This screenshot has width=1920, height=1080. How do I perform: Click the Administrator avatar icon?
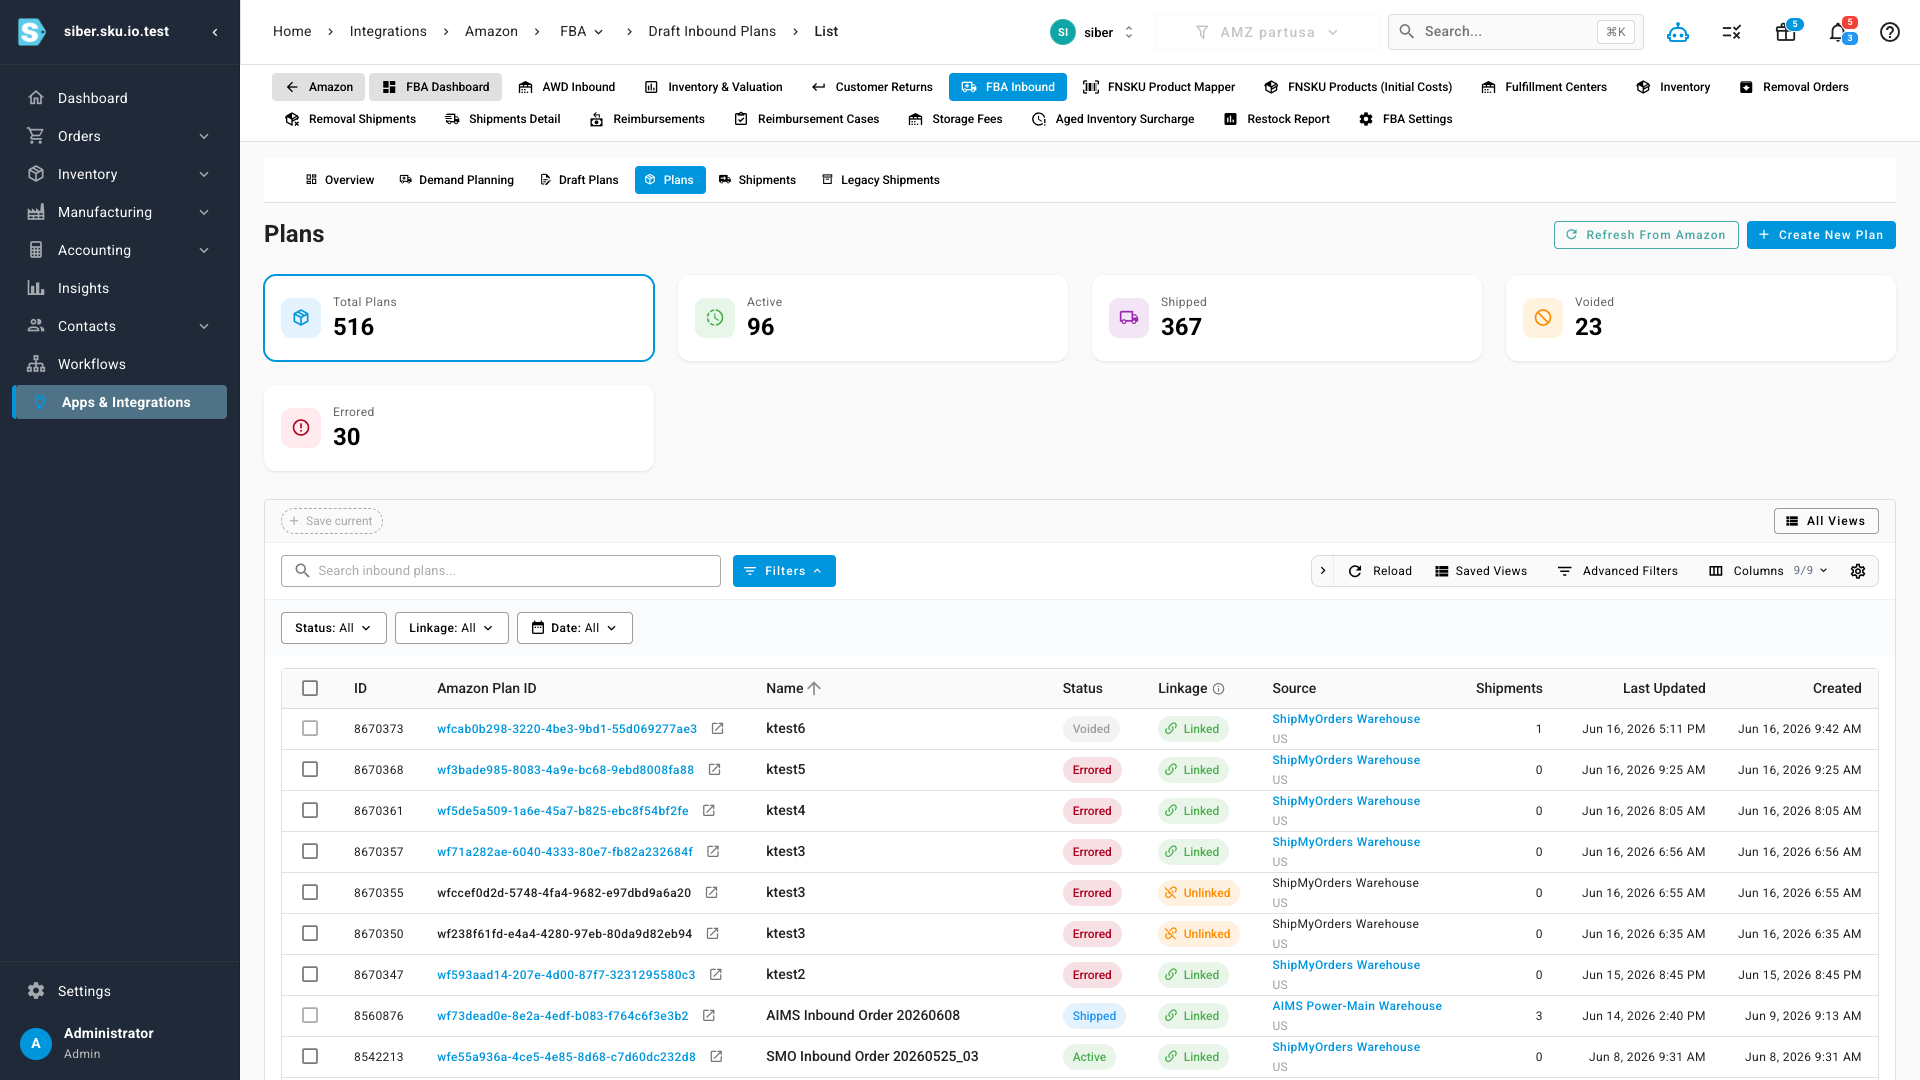[36, 1044]
